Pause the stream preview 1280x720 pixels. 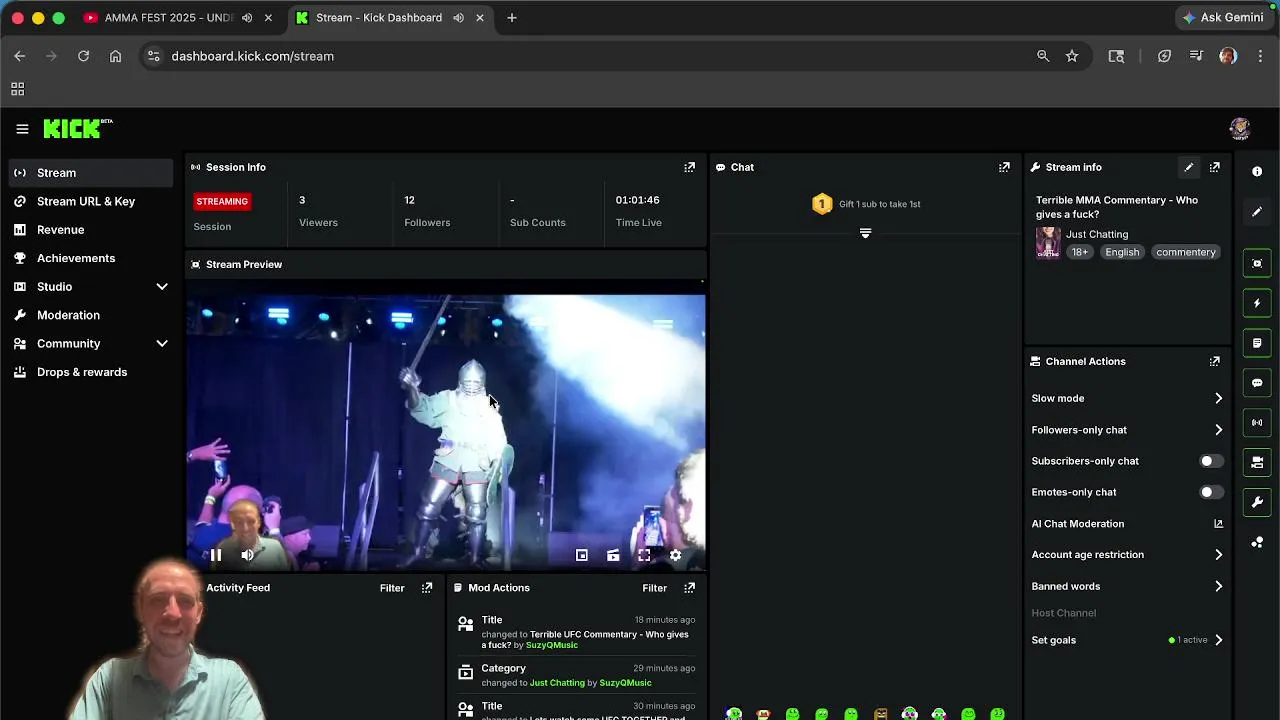pyautogui.click(x=215, y=555)
